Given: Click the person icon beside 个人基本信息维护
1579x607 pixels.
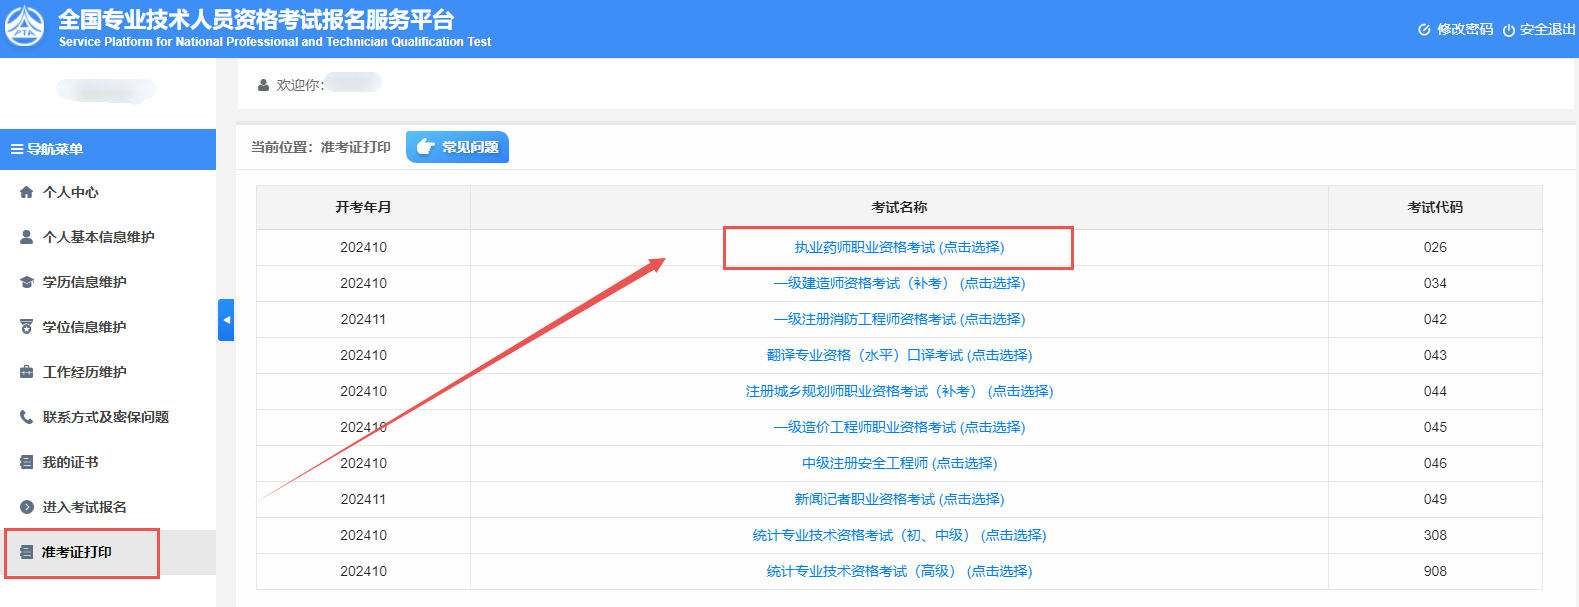Looking at the screenshot, I should (x=27, y=237).
